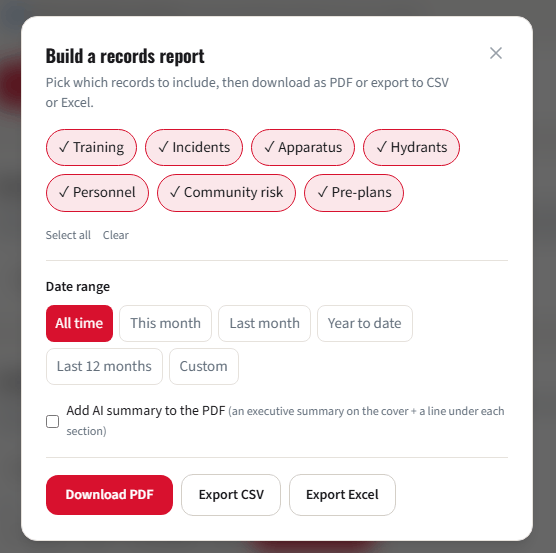Click the Select all link
The image size is (556, 553).
tap(68, 235)
